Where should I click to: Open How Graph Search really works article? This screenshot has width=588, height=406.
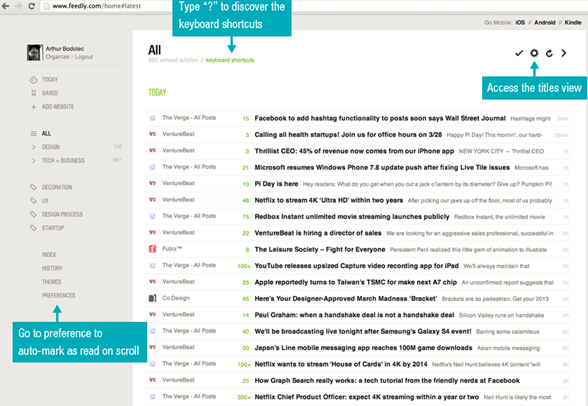tap(387, 381)
